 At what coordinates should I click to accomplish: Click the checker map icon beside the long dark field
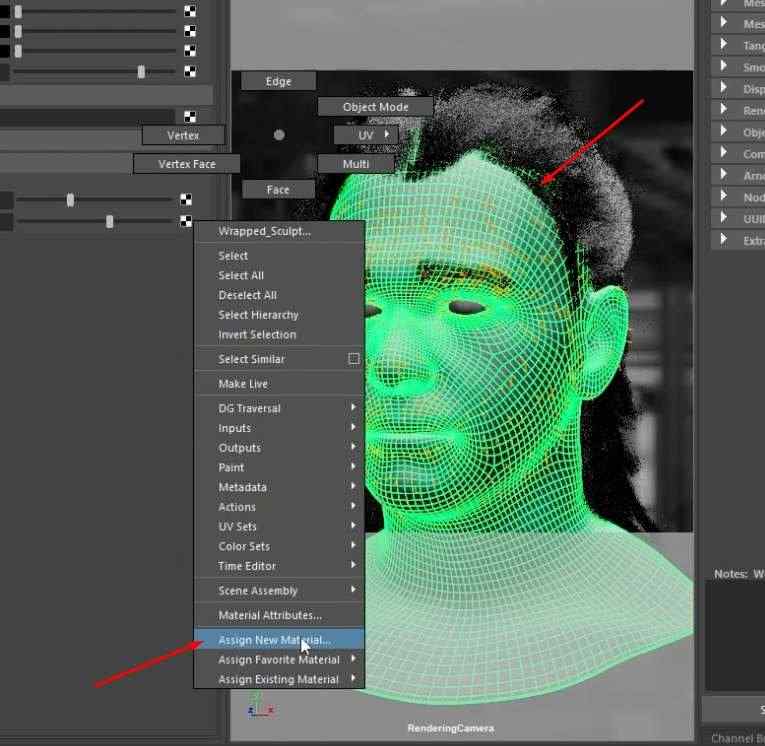coord(190,116)
